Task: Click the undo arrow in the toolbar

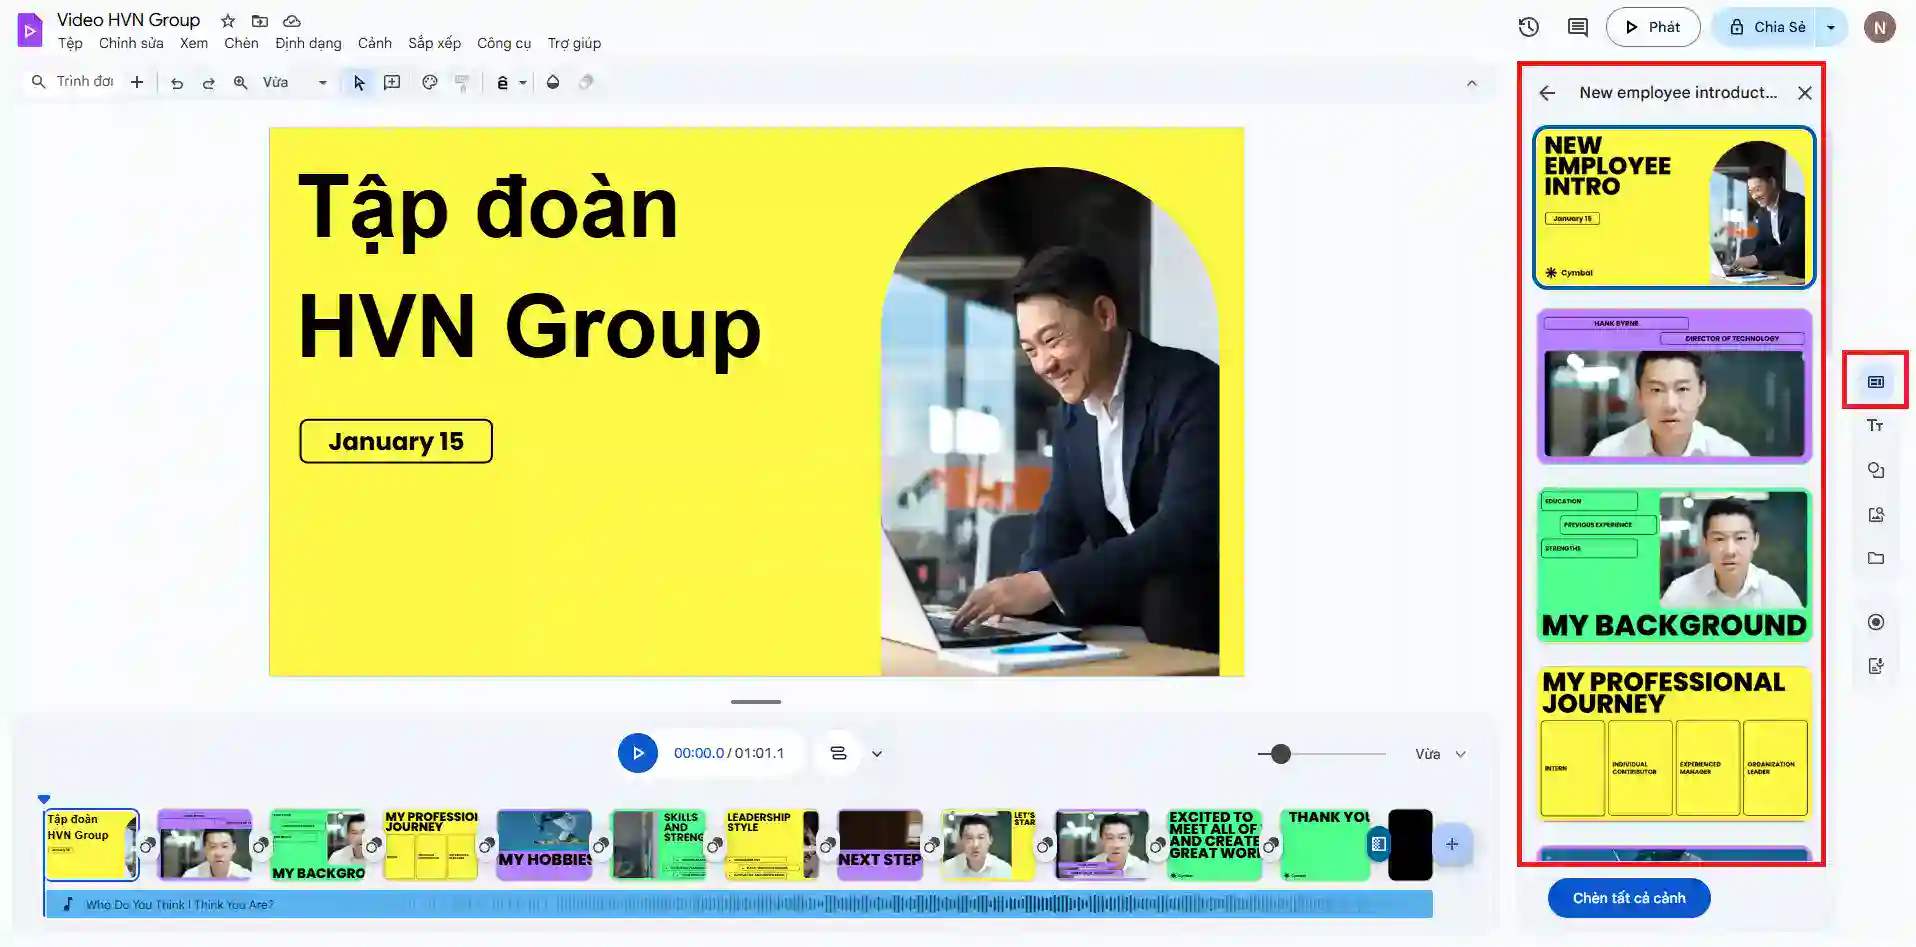Action: click(177, 83)
